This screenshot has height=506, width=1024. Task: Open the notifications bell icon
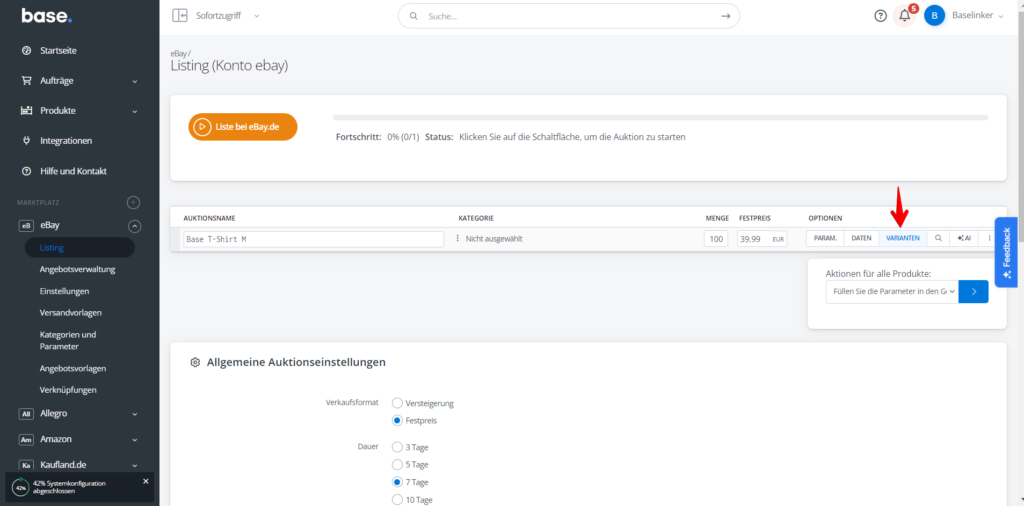(904, 16)
